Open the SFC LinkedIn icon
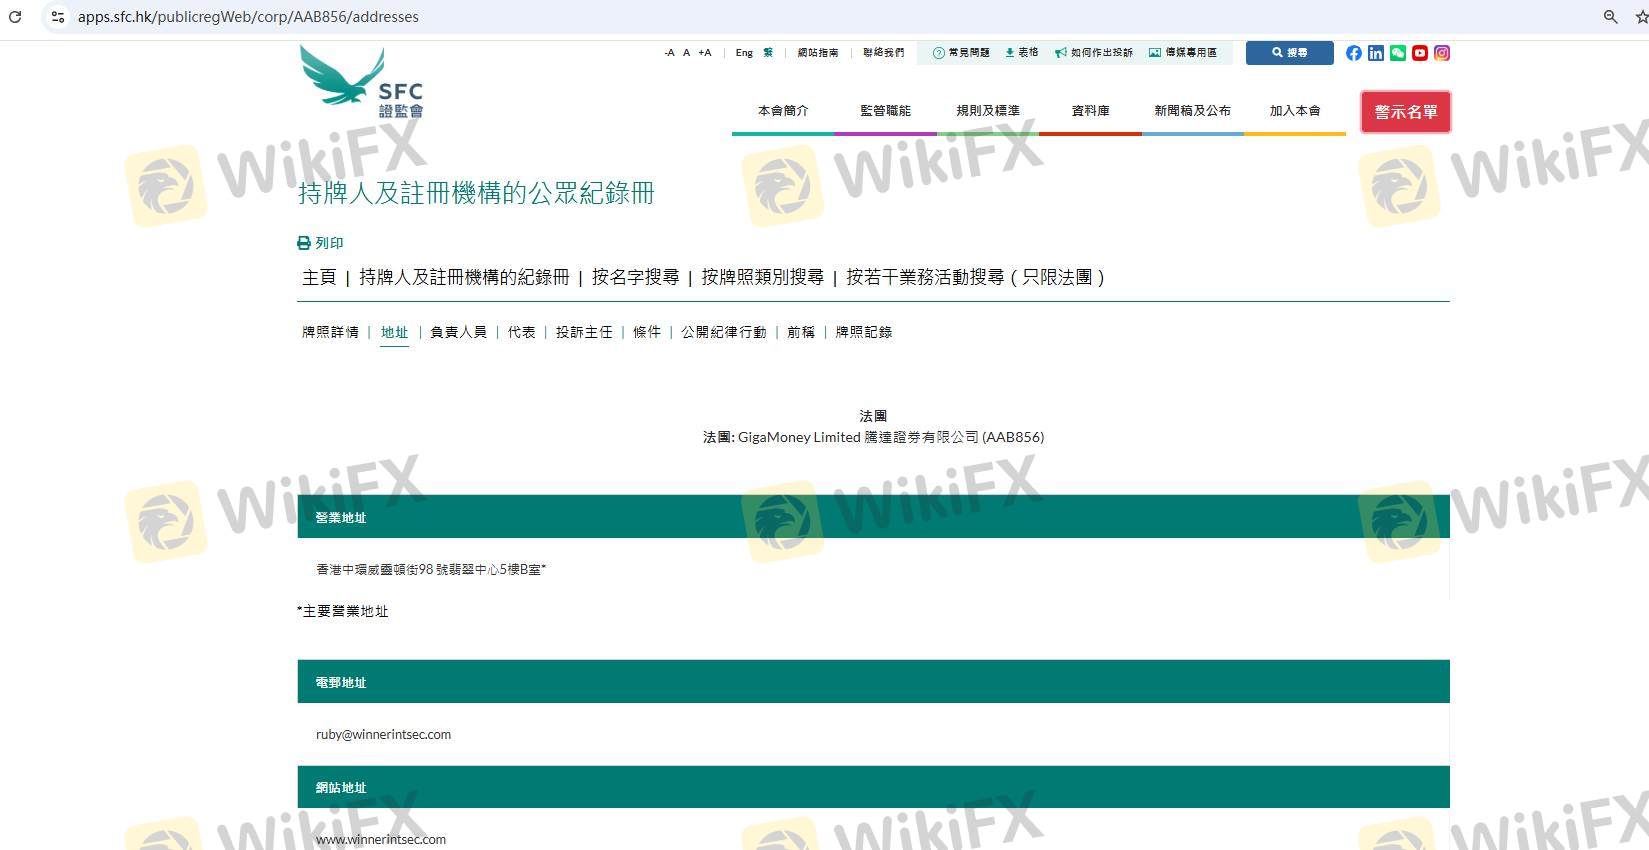Image resolution: width=1649 pixels, height=850 pixels. (1375, 53)
